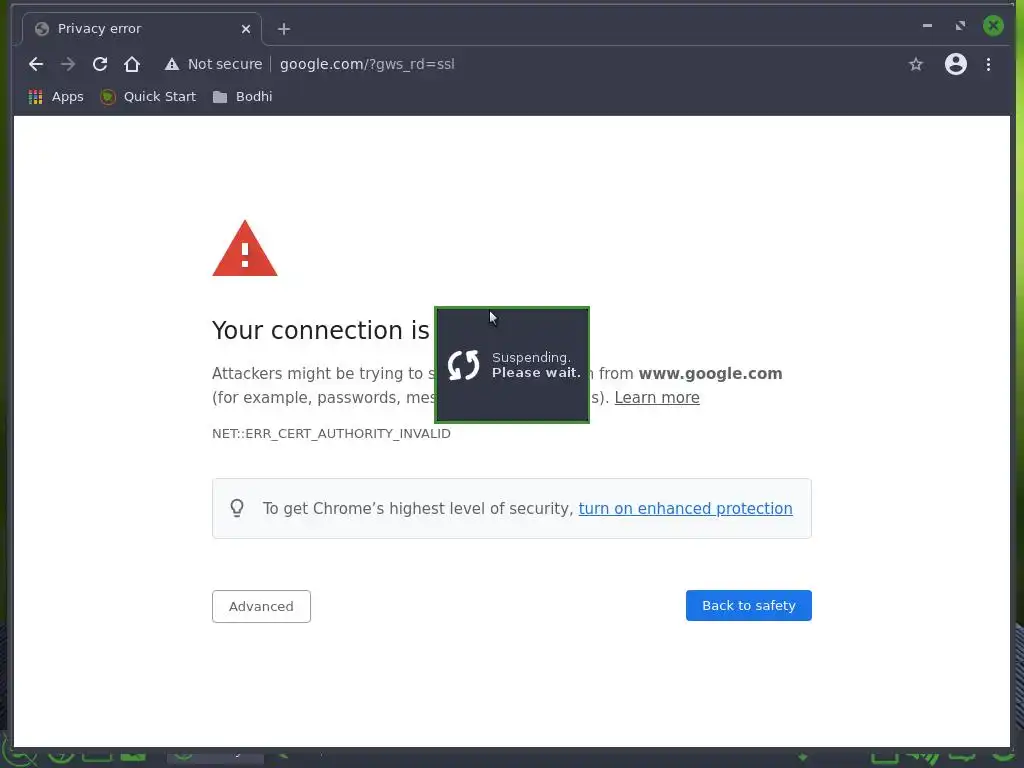Image resolution: width=1024 pixels, height=768 pixels.
Task: Click the Back to safety button
Action: pos(748,605)
